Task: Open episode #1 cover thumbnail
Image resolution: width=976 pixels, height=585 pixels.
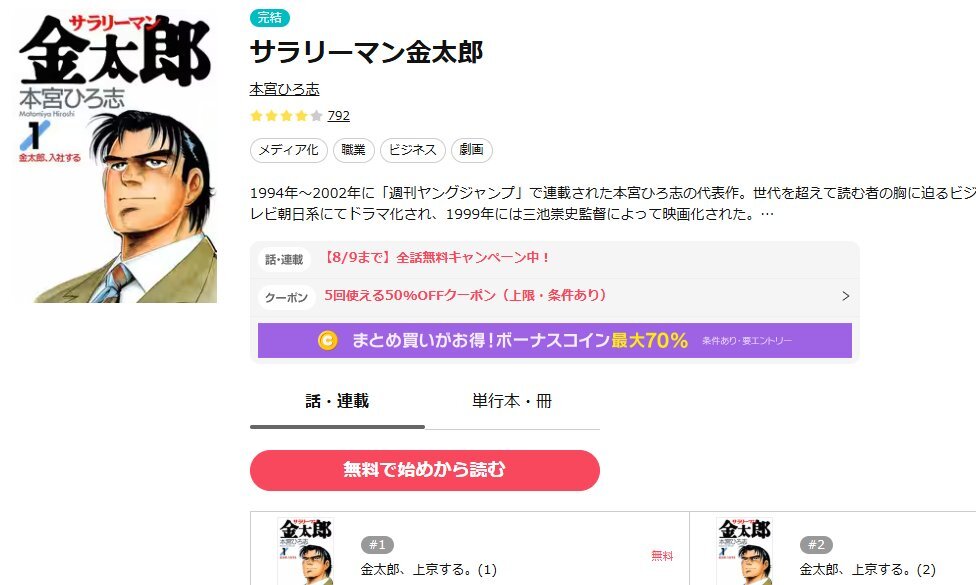Action: tap(306, 551)
